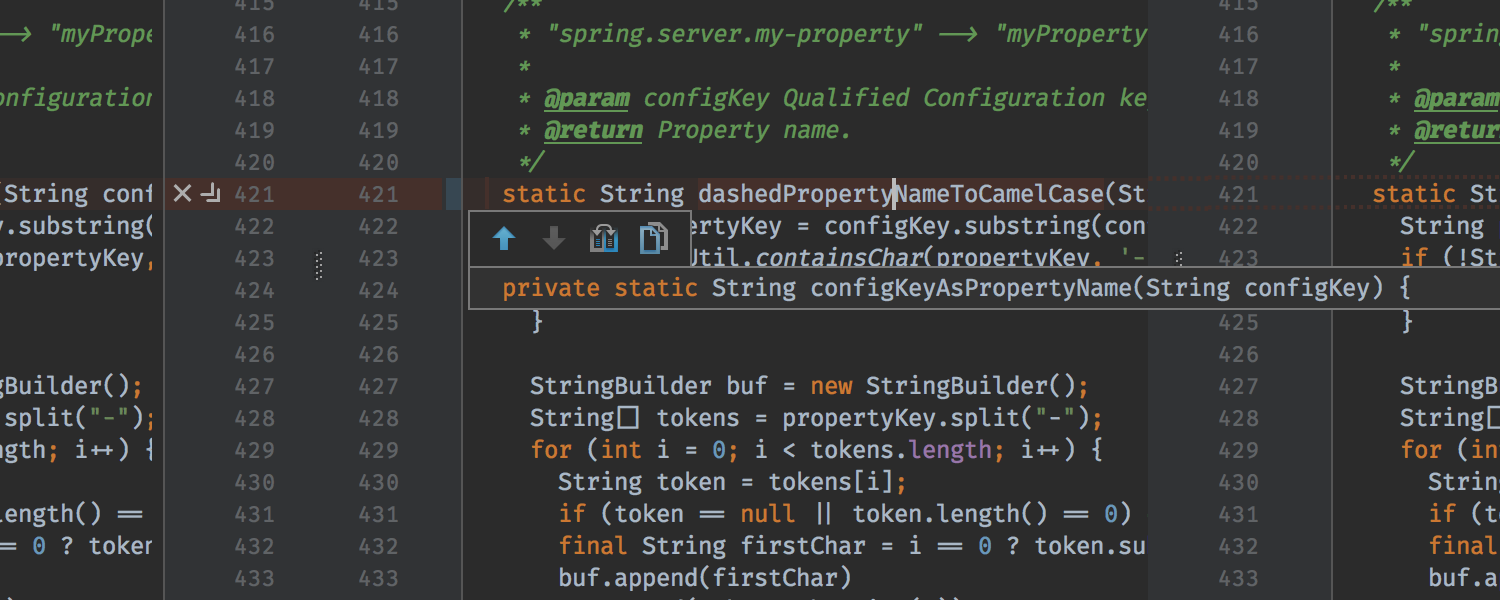Viewport: 1500px width, 600px height.
Task: Grab the dotted splitter handle between the left gutter columns
Action: coord(319,266)
